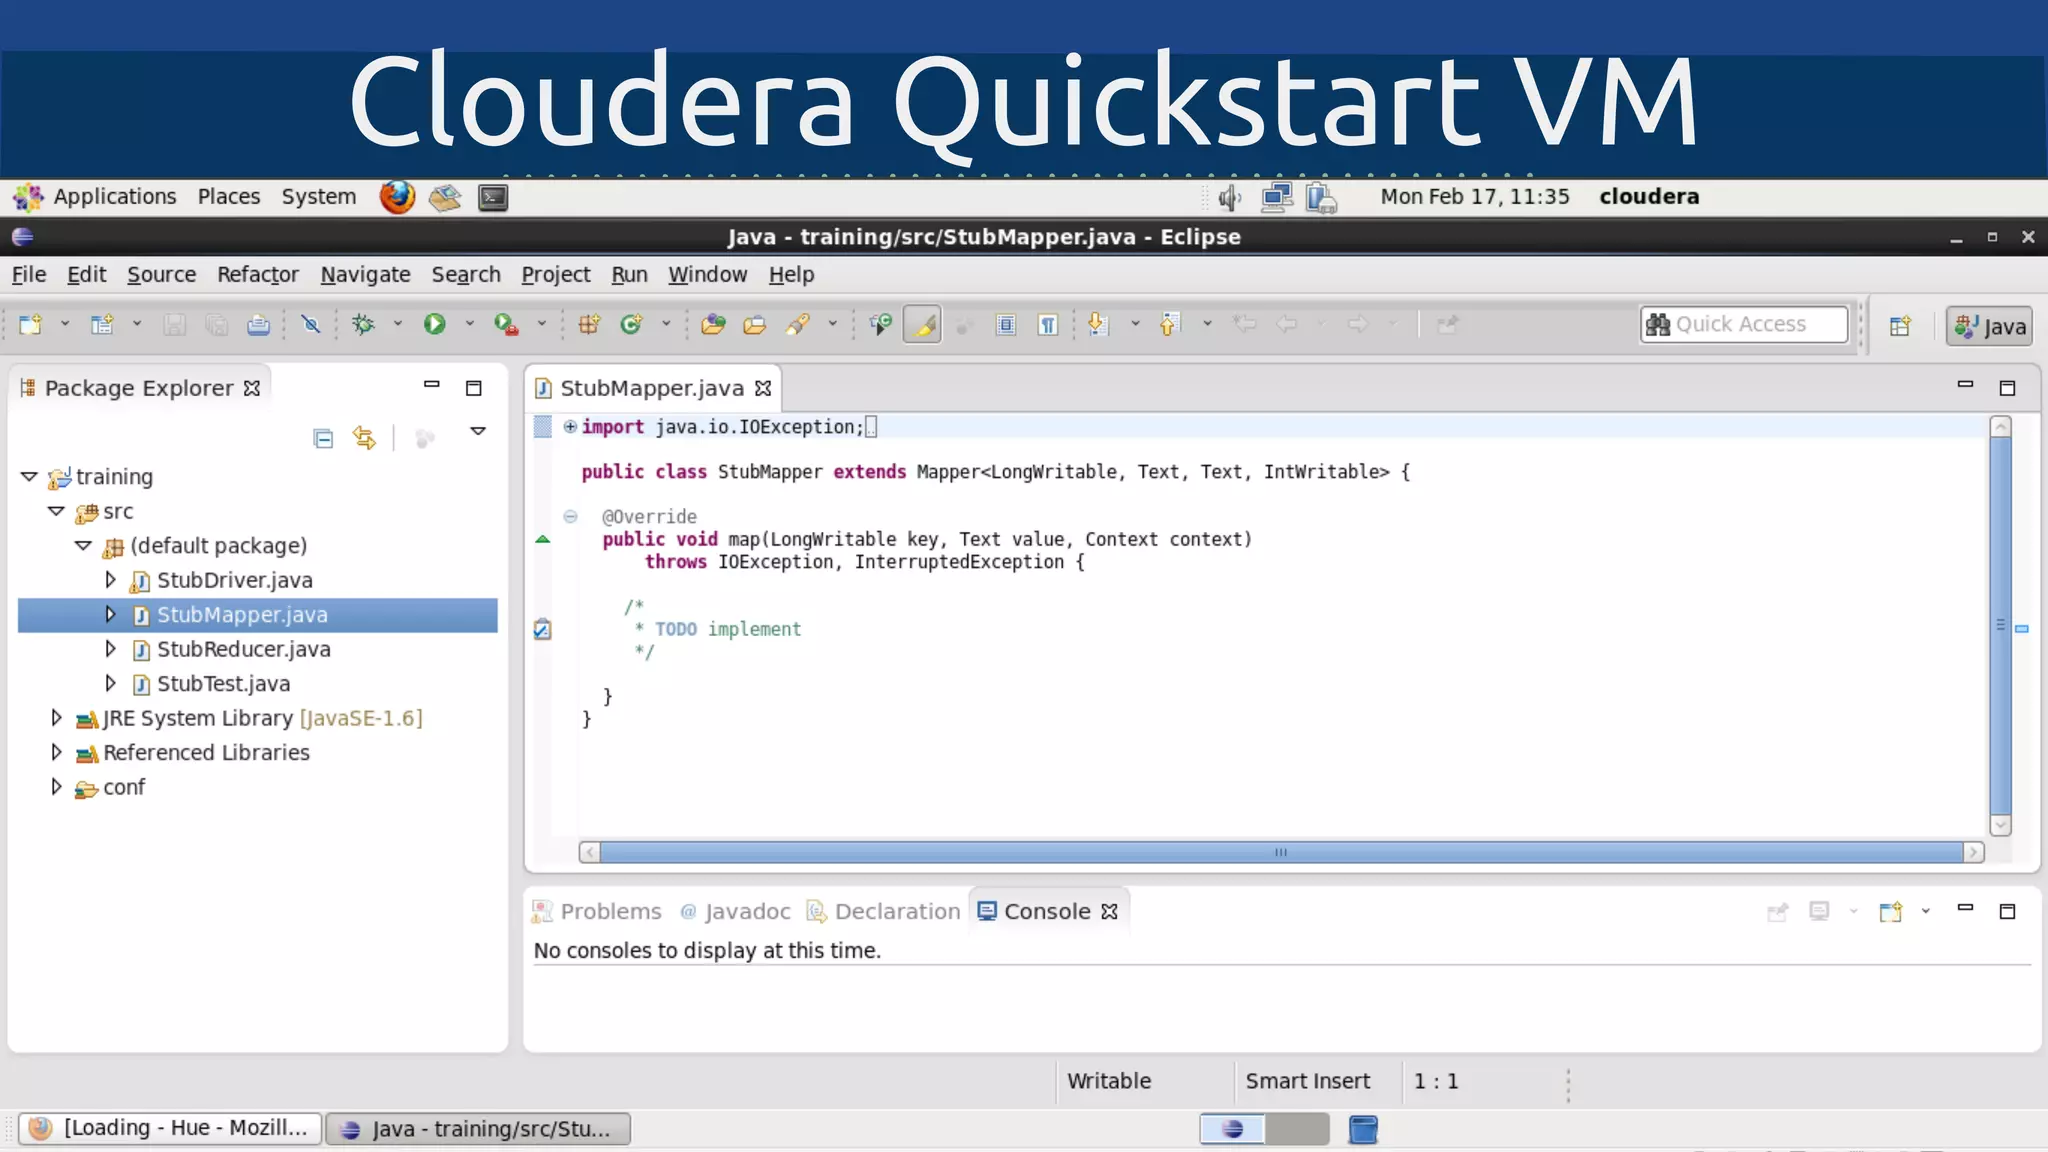Viewport: 2048px width, 1152px height.
Task: Click the Open Console icon
Action: pyautogui.click(x=1890, y=911)
